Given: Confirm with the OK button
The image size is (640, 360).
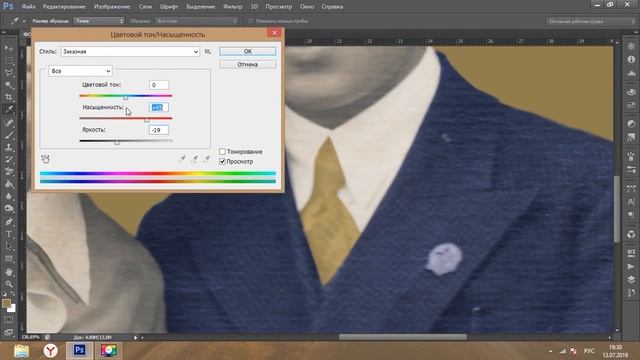Looking at the screenshot, I should [x=248, y=51].
